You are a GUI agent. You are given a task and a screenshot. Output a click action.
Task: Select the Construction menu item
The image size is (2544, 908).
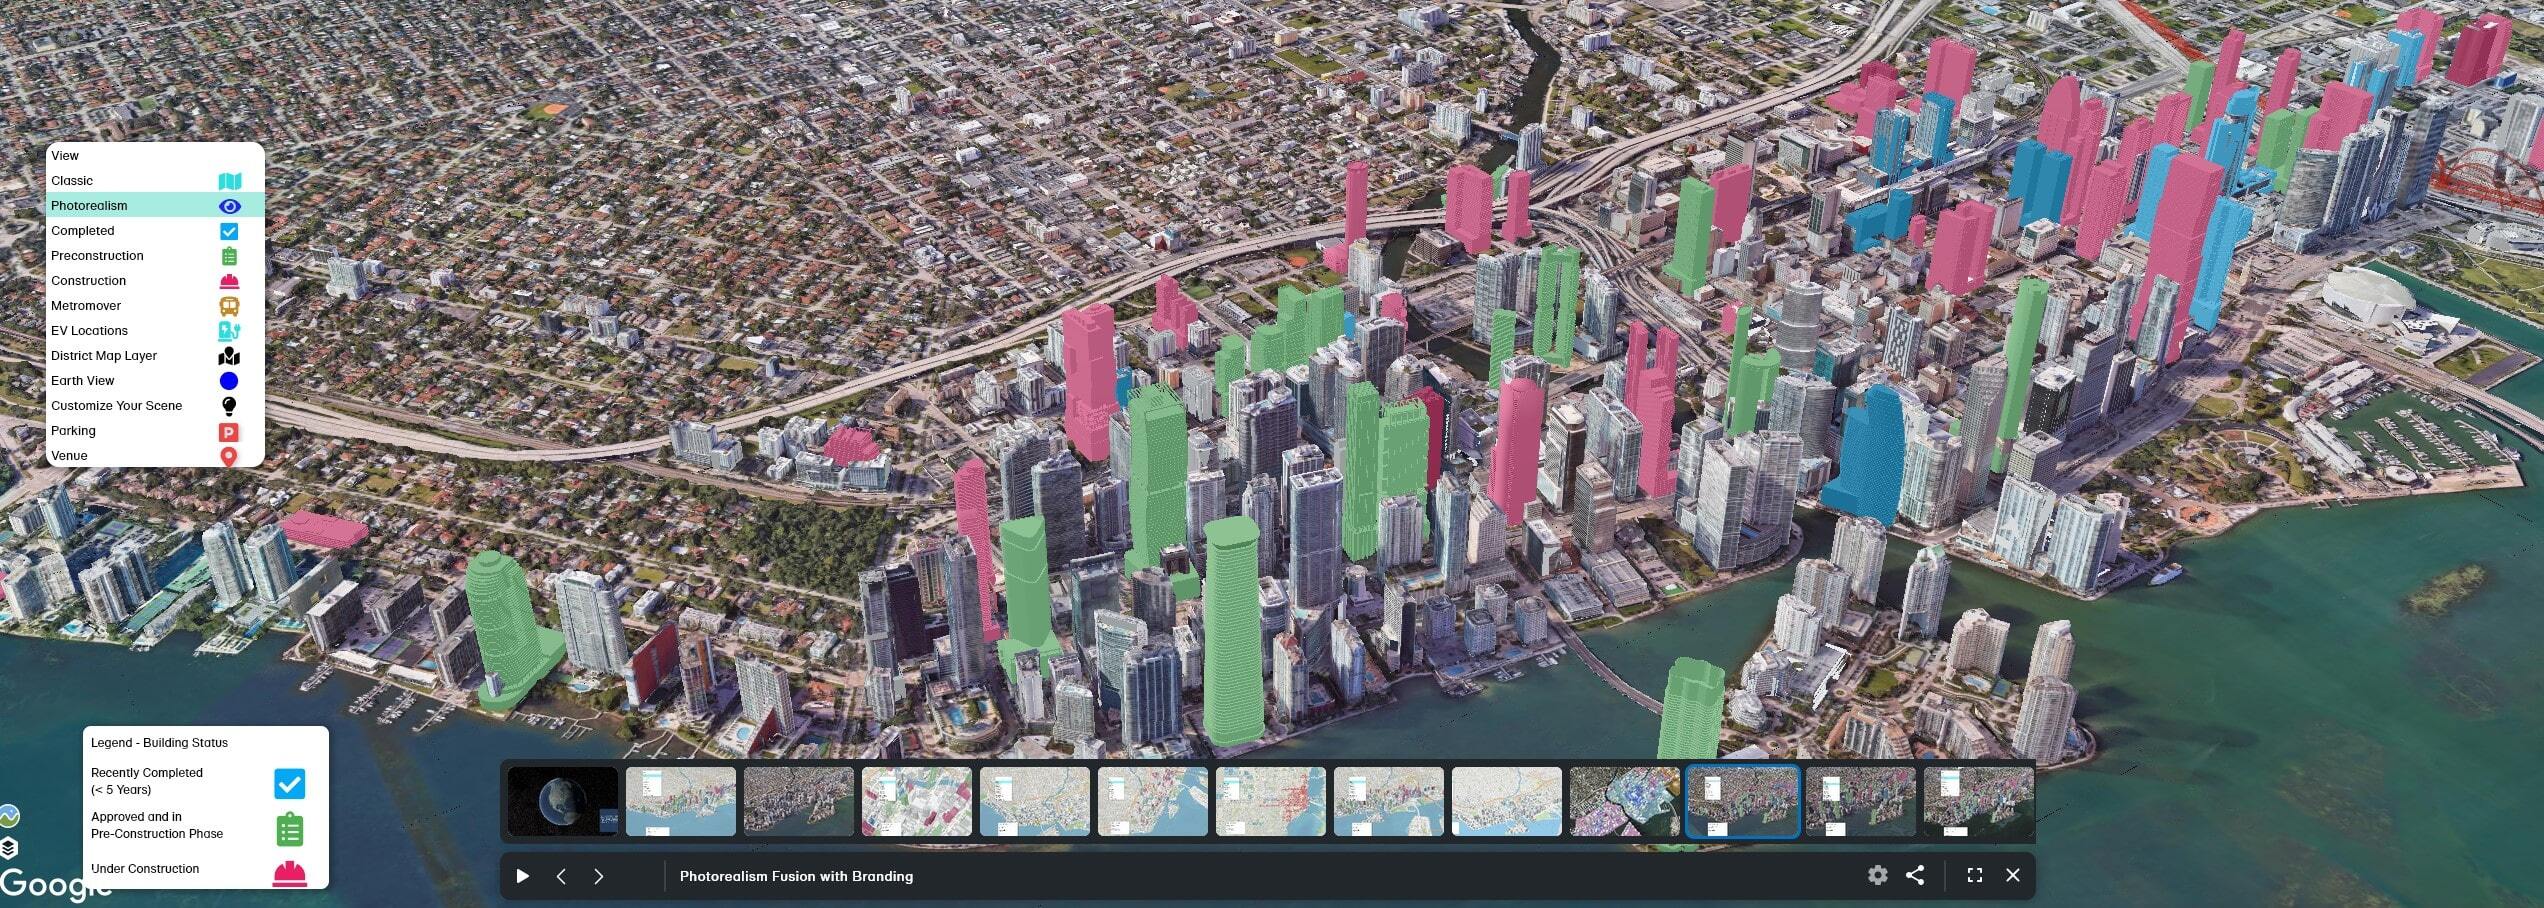(x=88, y=281)
